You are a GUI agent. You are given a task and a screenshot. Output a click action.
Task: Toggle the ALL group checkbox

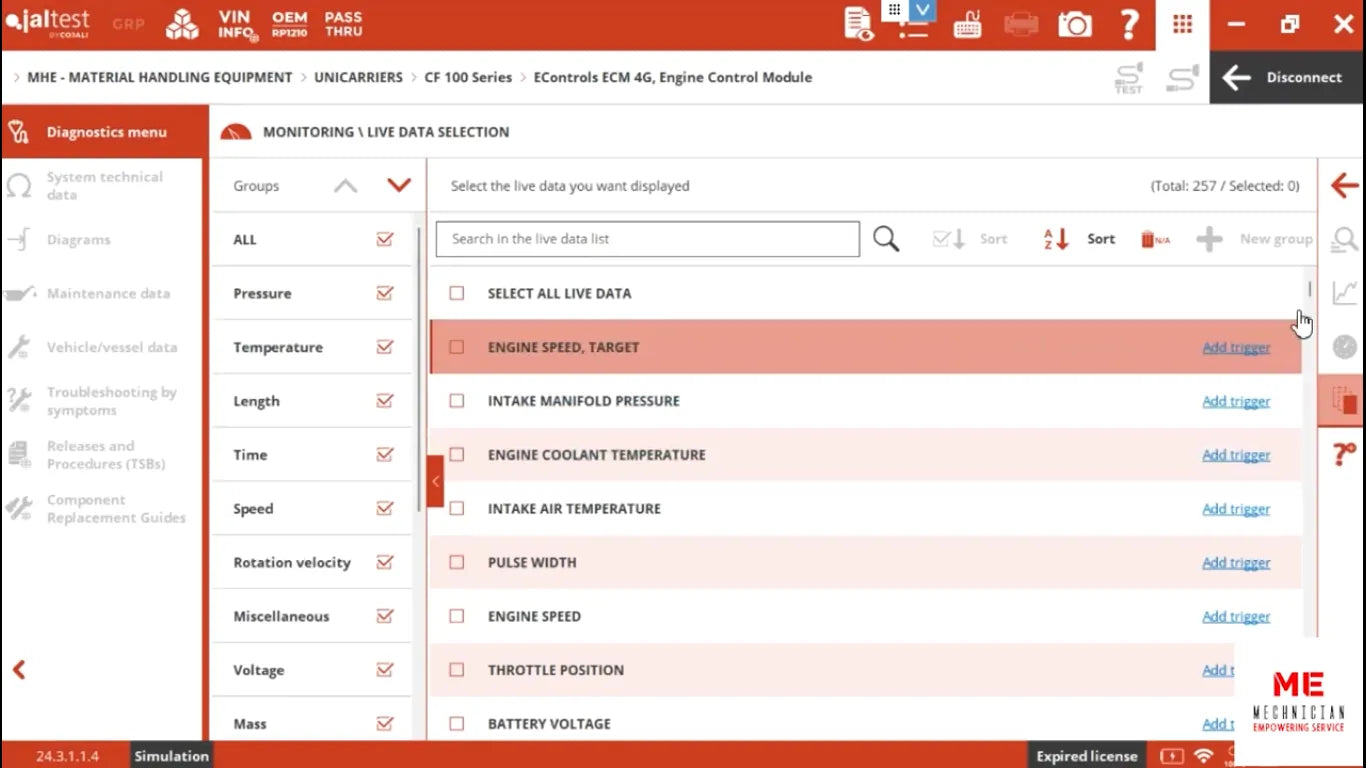pyautogui.click(x=385, y=239)
